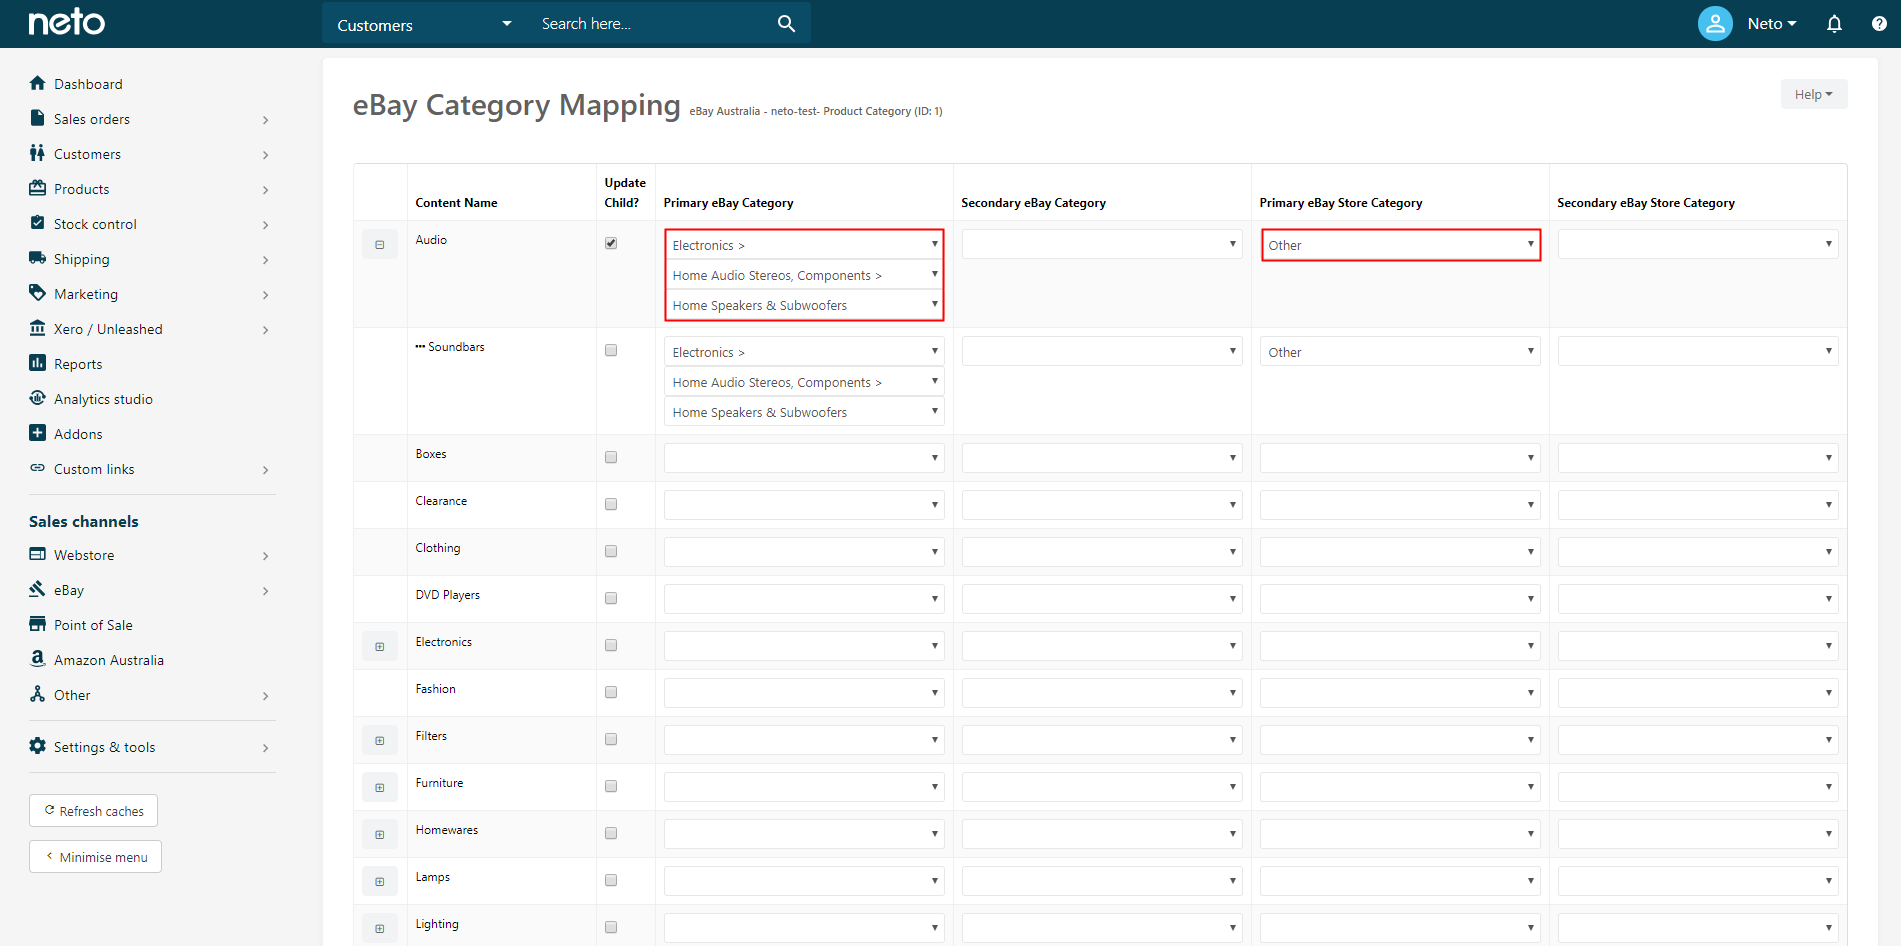This screenshot has width=1901, height=946.
Task: Open Clearance secondary eBay category dropdown
Action: [1102, 505]
